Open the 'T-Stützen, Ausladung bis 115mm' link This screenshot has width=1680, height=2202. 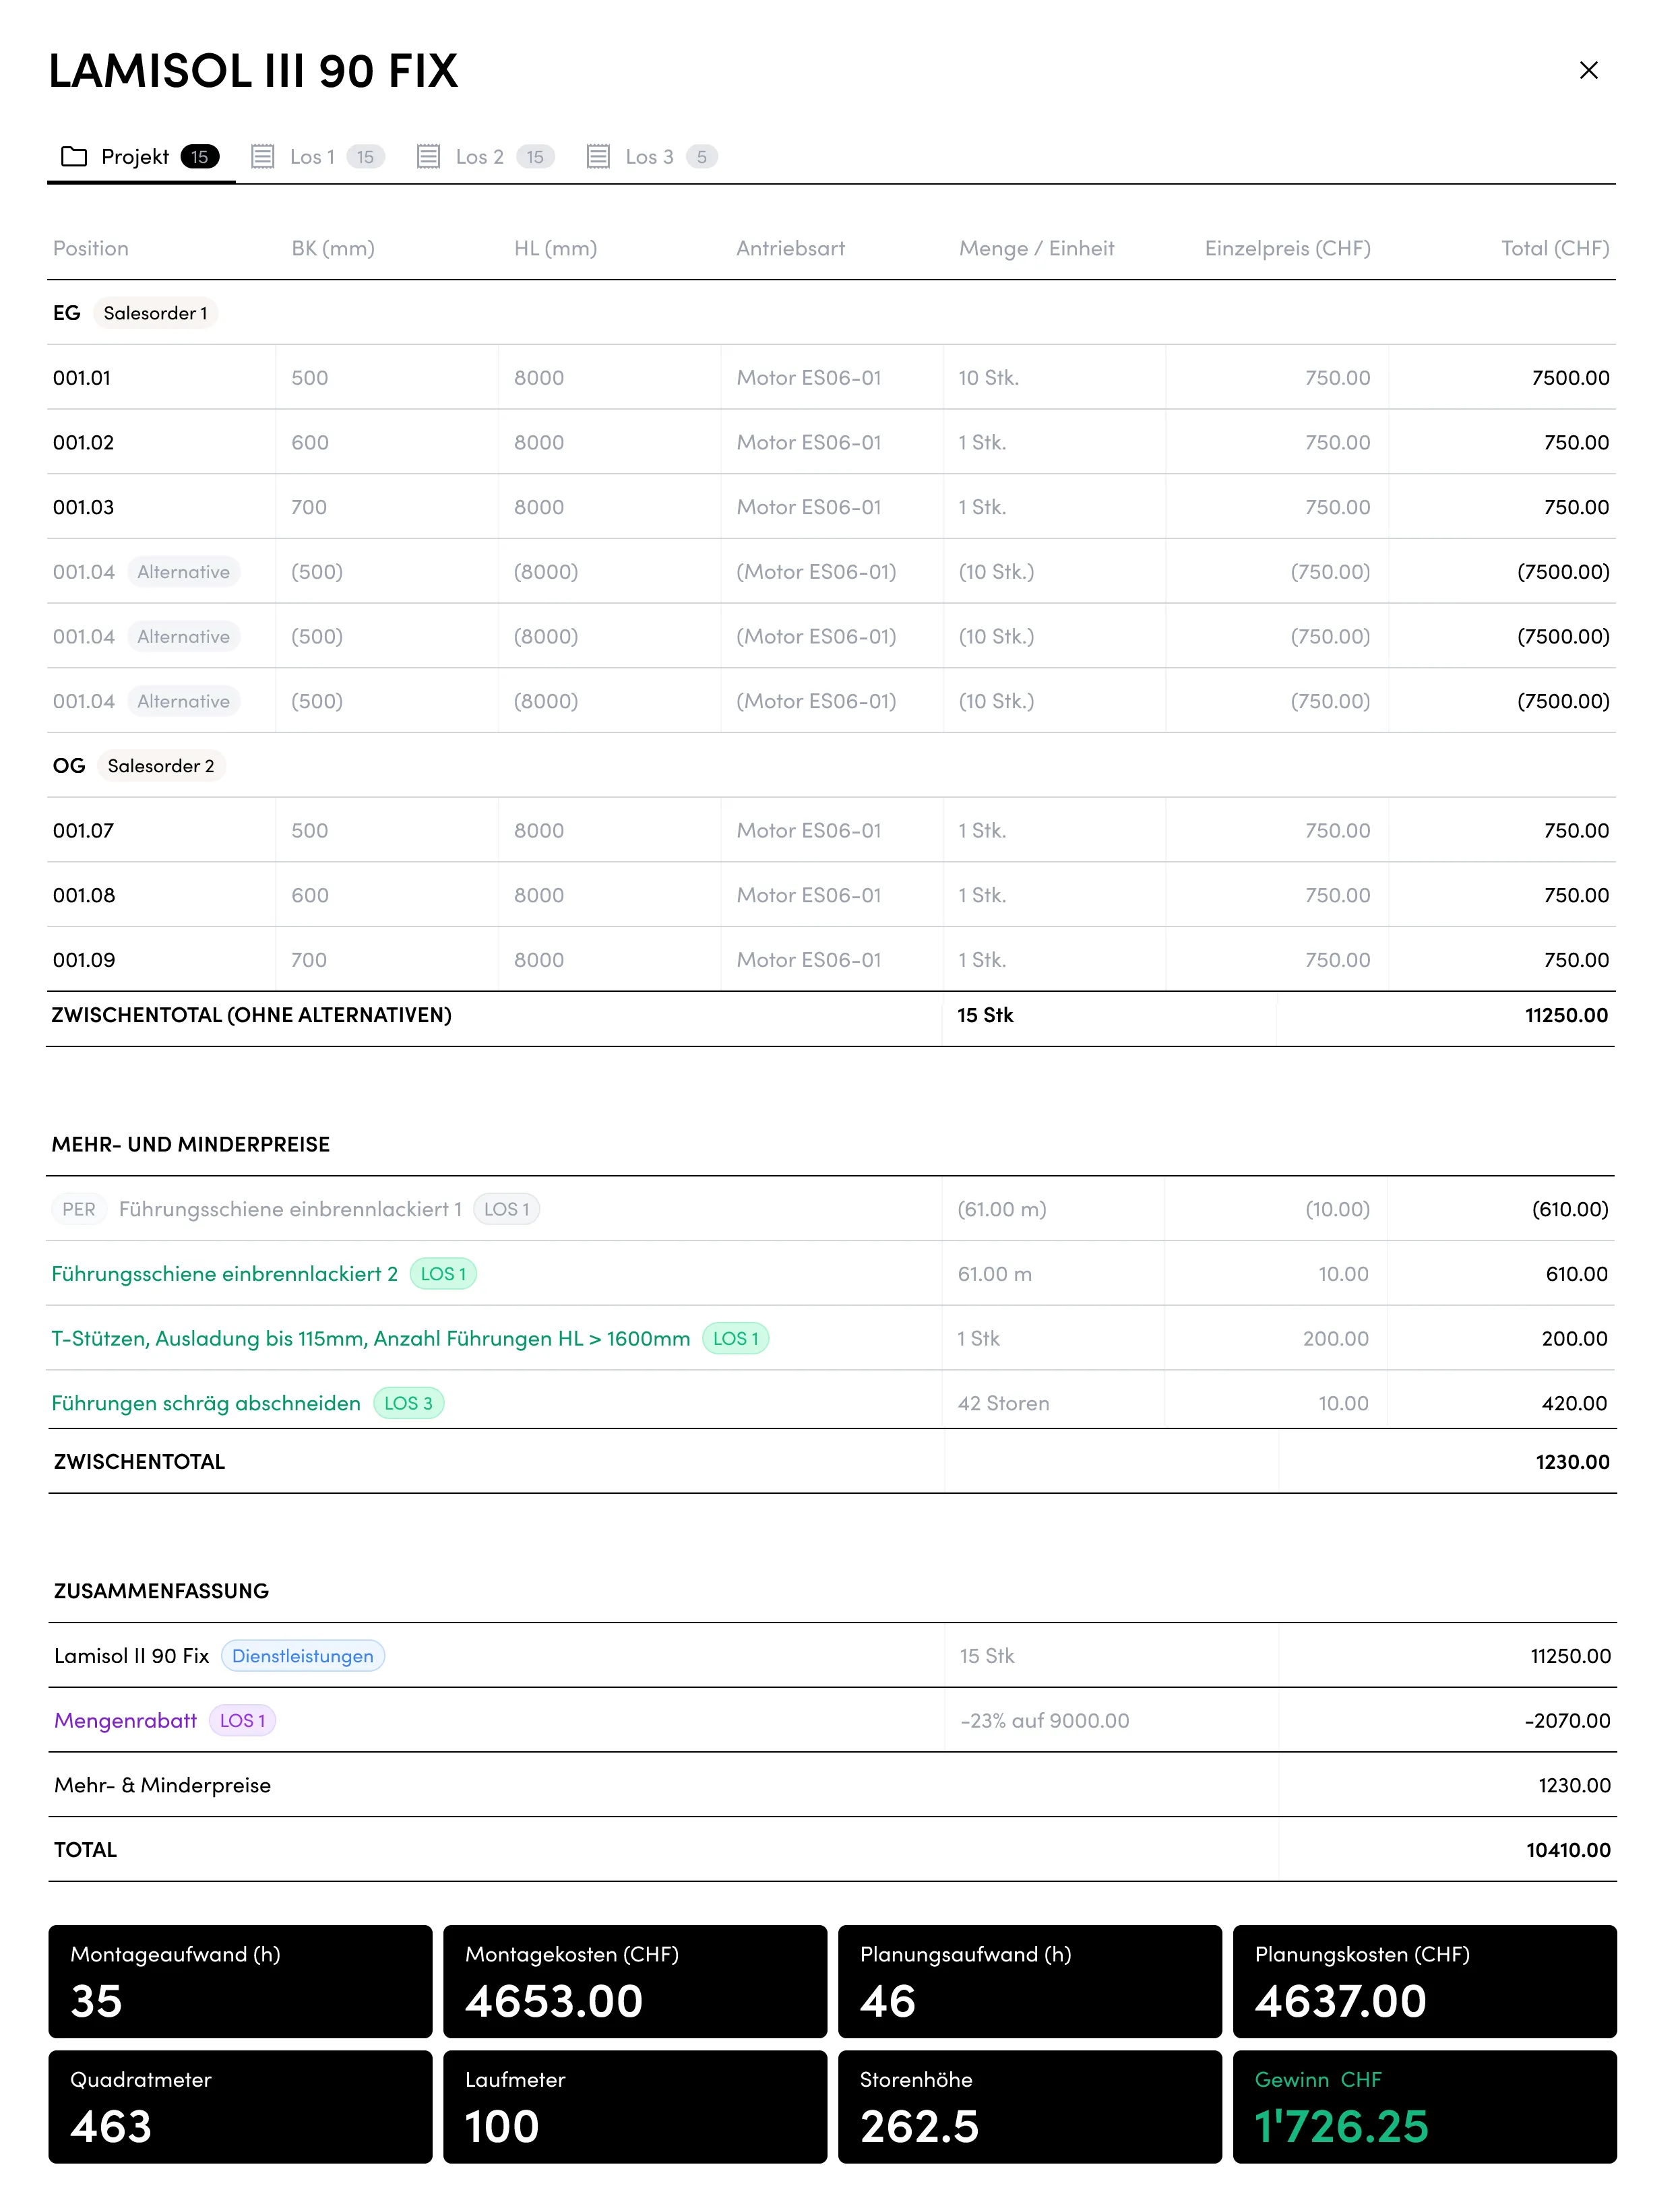tap(370, 1338)
